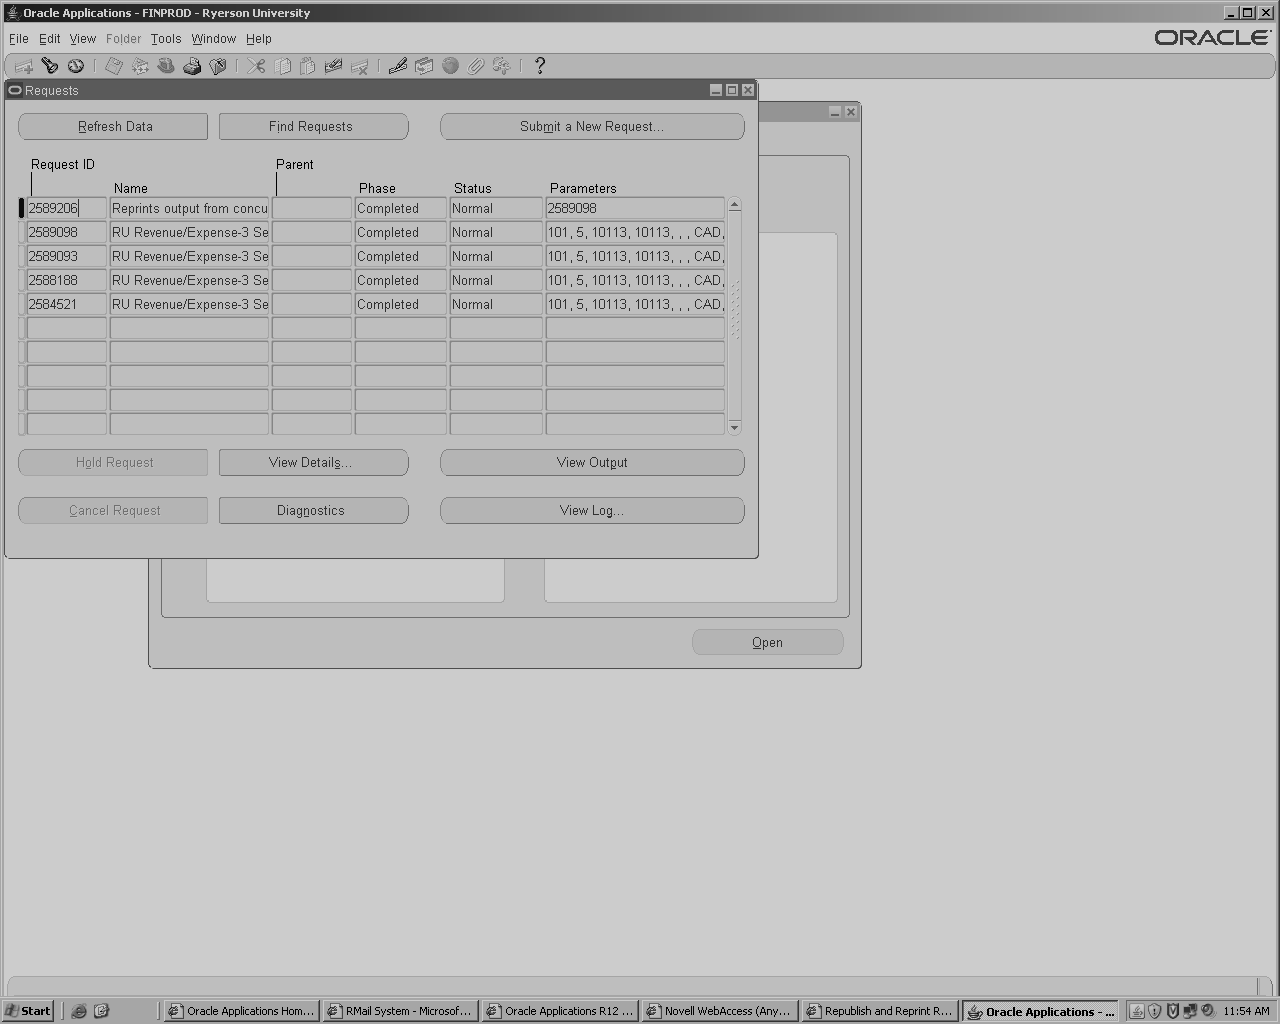Image resolution: width=1280 pixels, height=1024 pixels.
Task: Open the Show Navigator toolbar icon
Action: (76, 66)
